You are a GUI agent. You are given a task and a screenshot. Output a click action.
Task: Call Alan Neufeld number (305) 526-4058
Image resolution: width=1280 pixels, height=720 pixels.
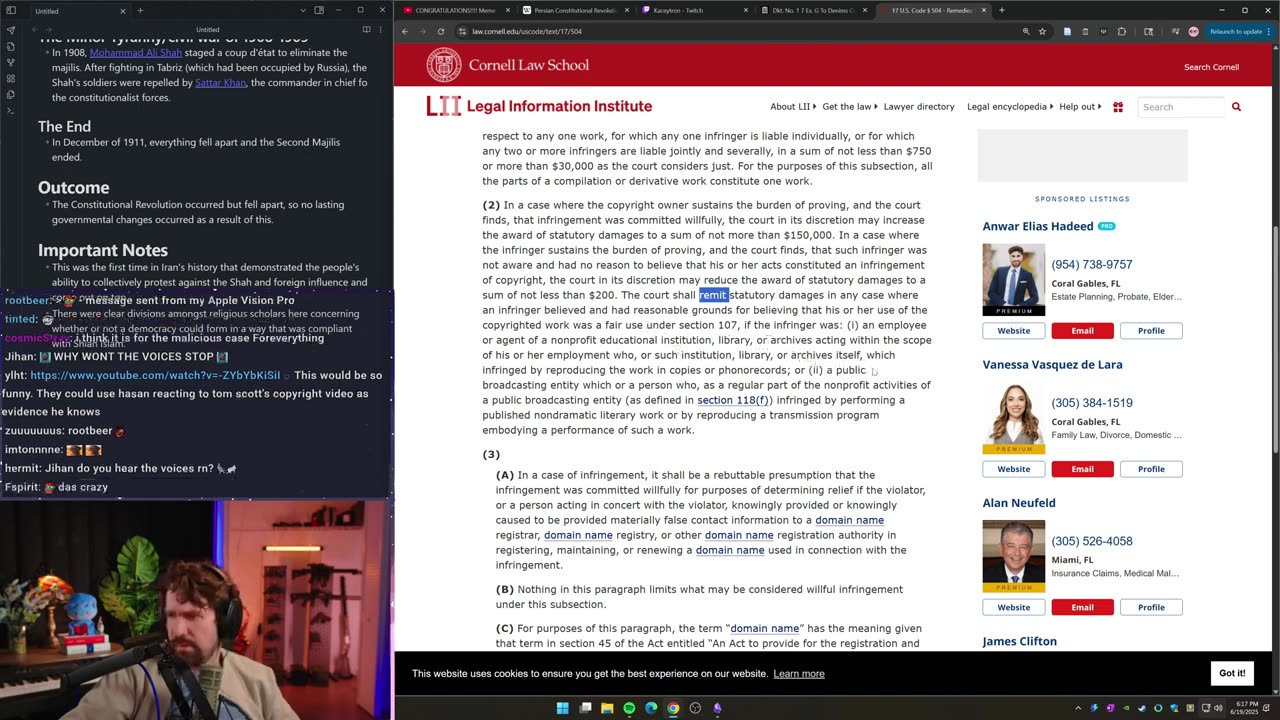(1092, 541)
